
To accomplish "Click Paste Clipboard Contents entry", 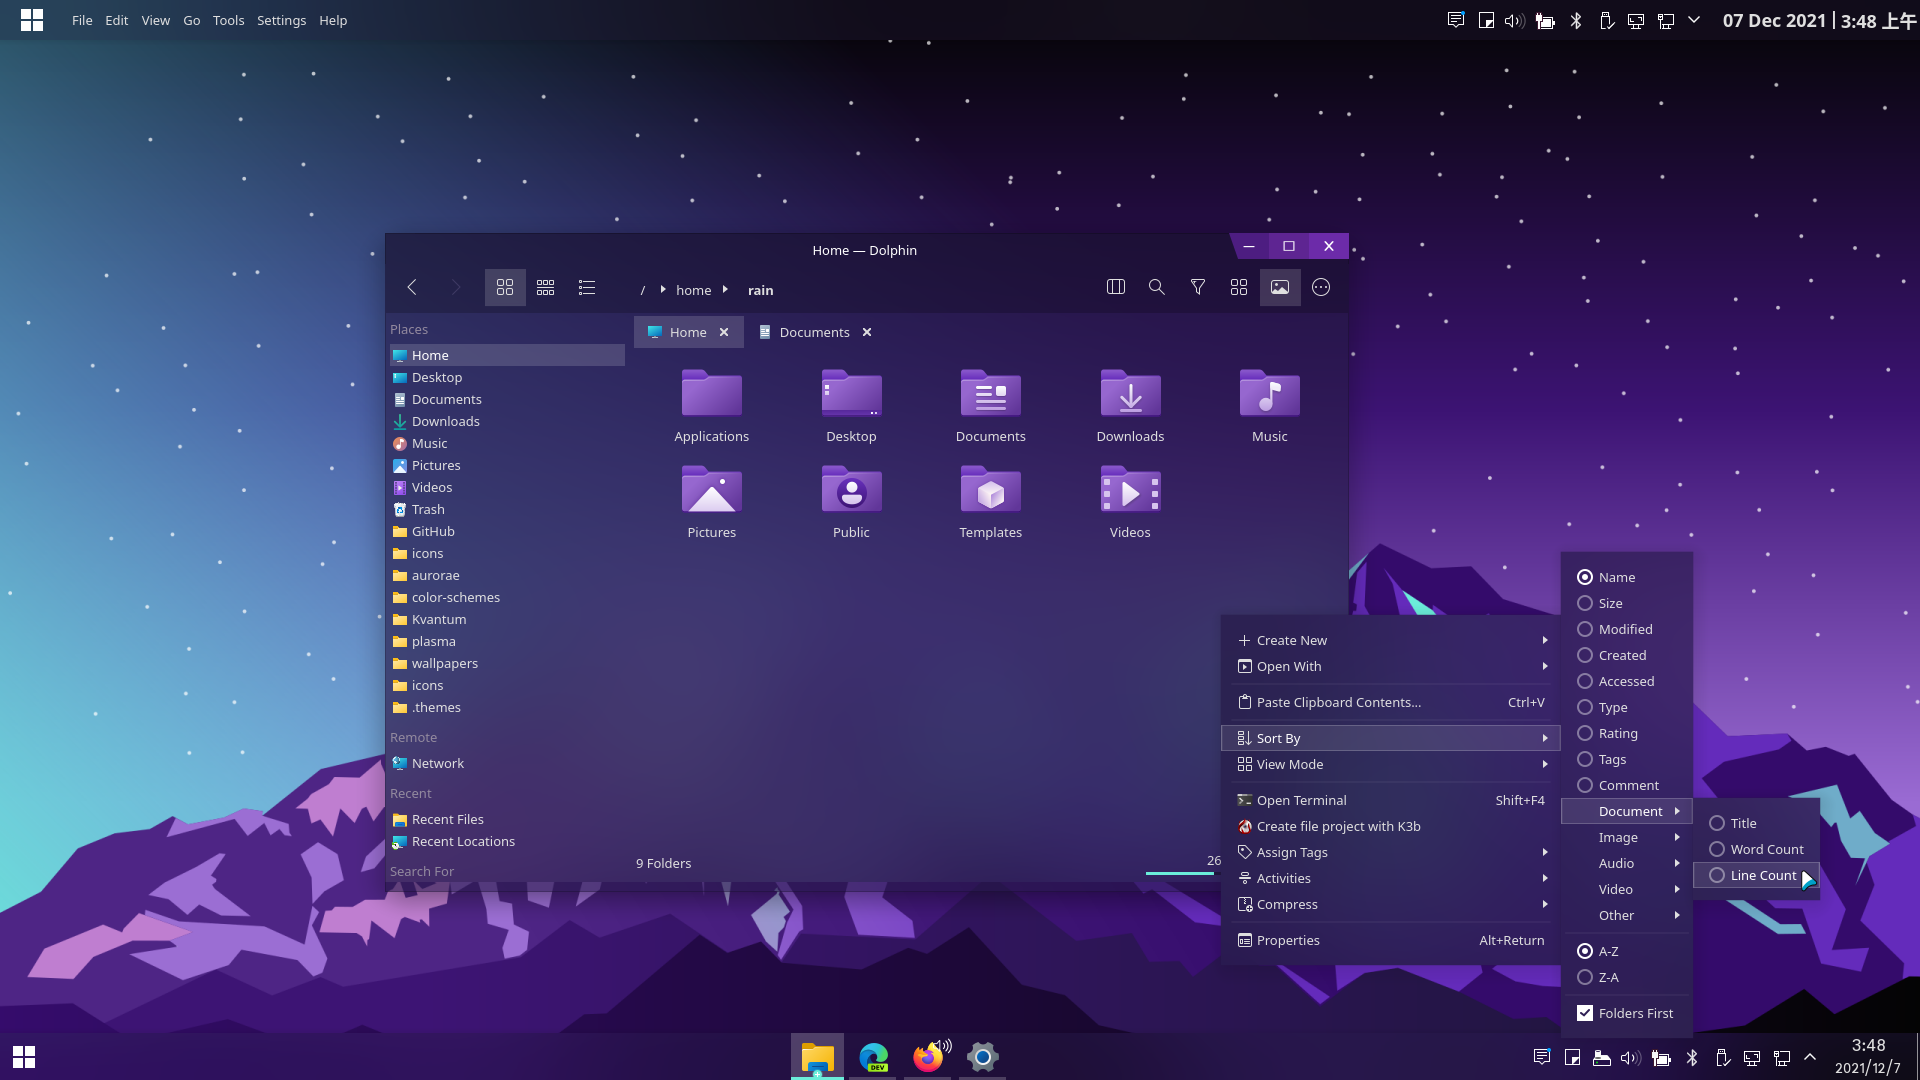I will click(x=1338, y=702).
